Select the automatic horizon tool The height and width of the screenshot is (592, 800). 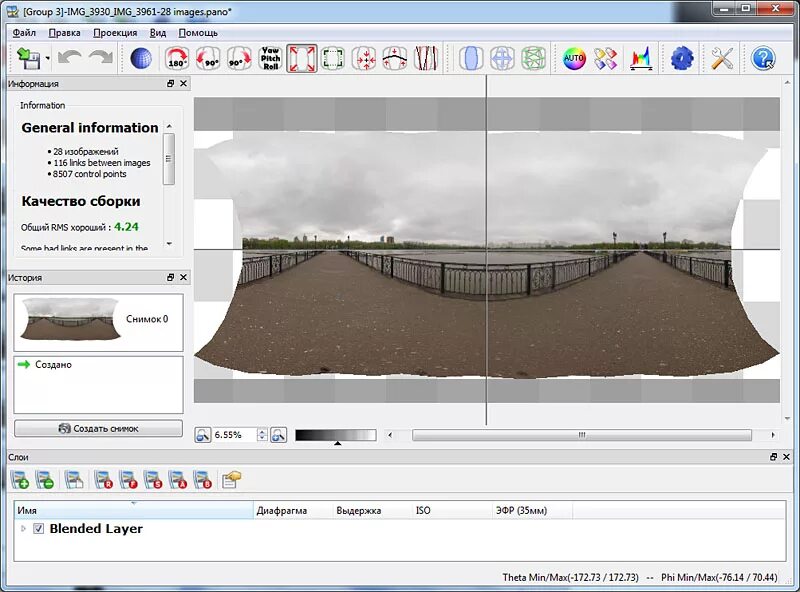395,58
